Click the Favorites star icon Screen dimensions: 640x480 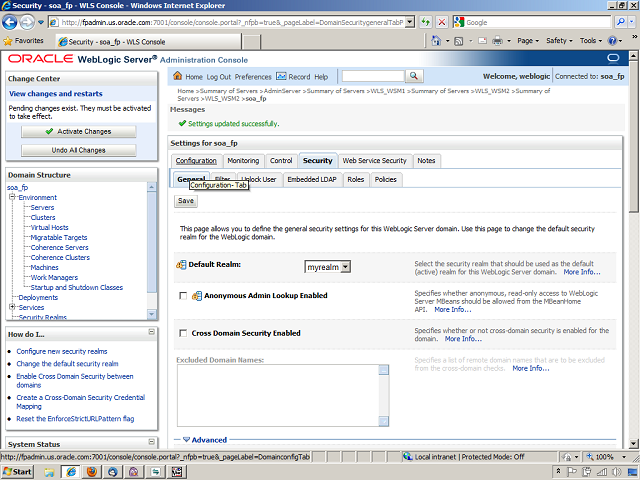[9, 41]
